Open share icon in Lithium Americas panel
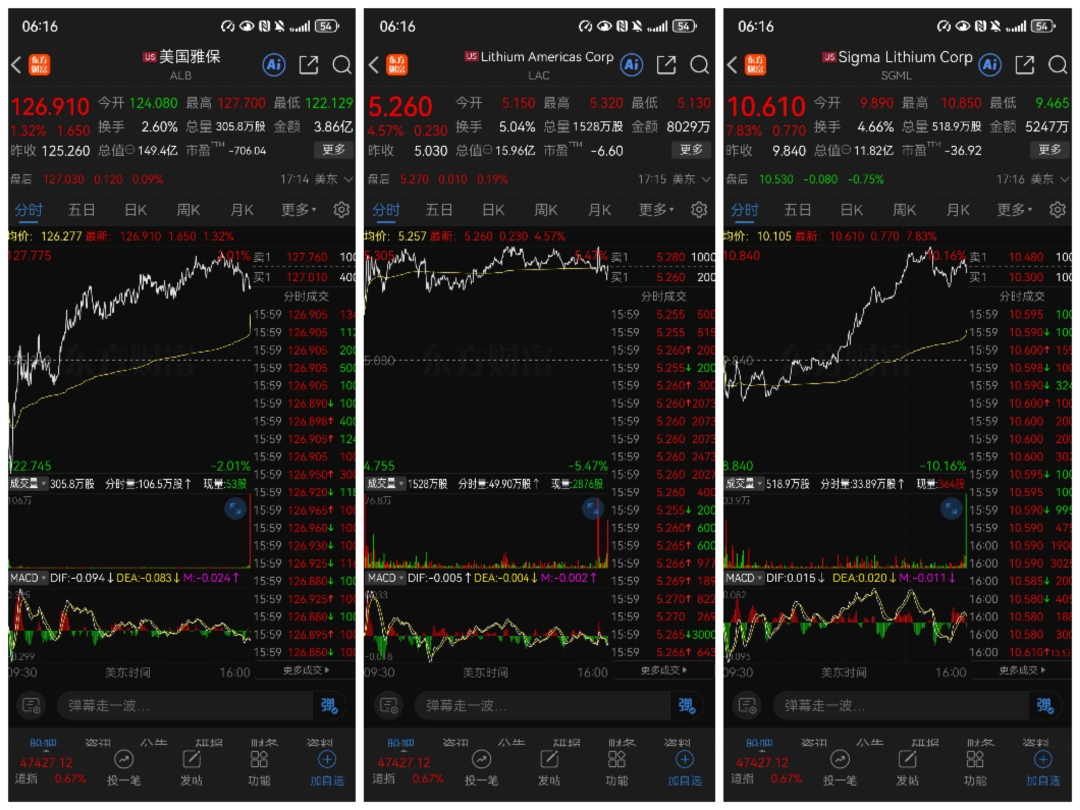The height and width of the screenshot is (810, 1080). [666, 65]
